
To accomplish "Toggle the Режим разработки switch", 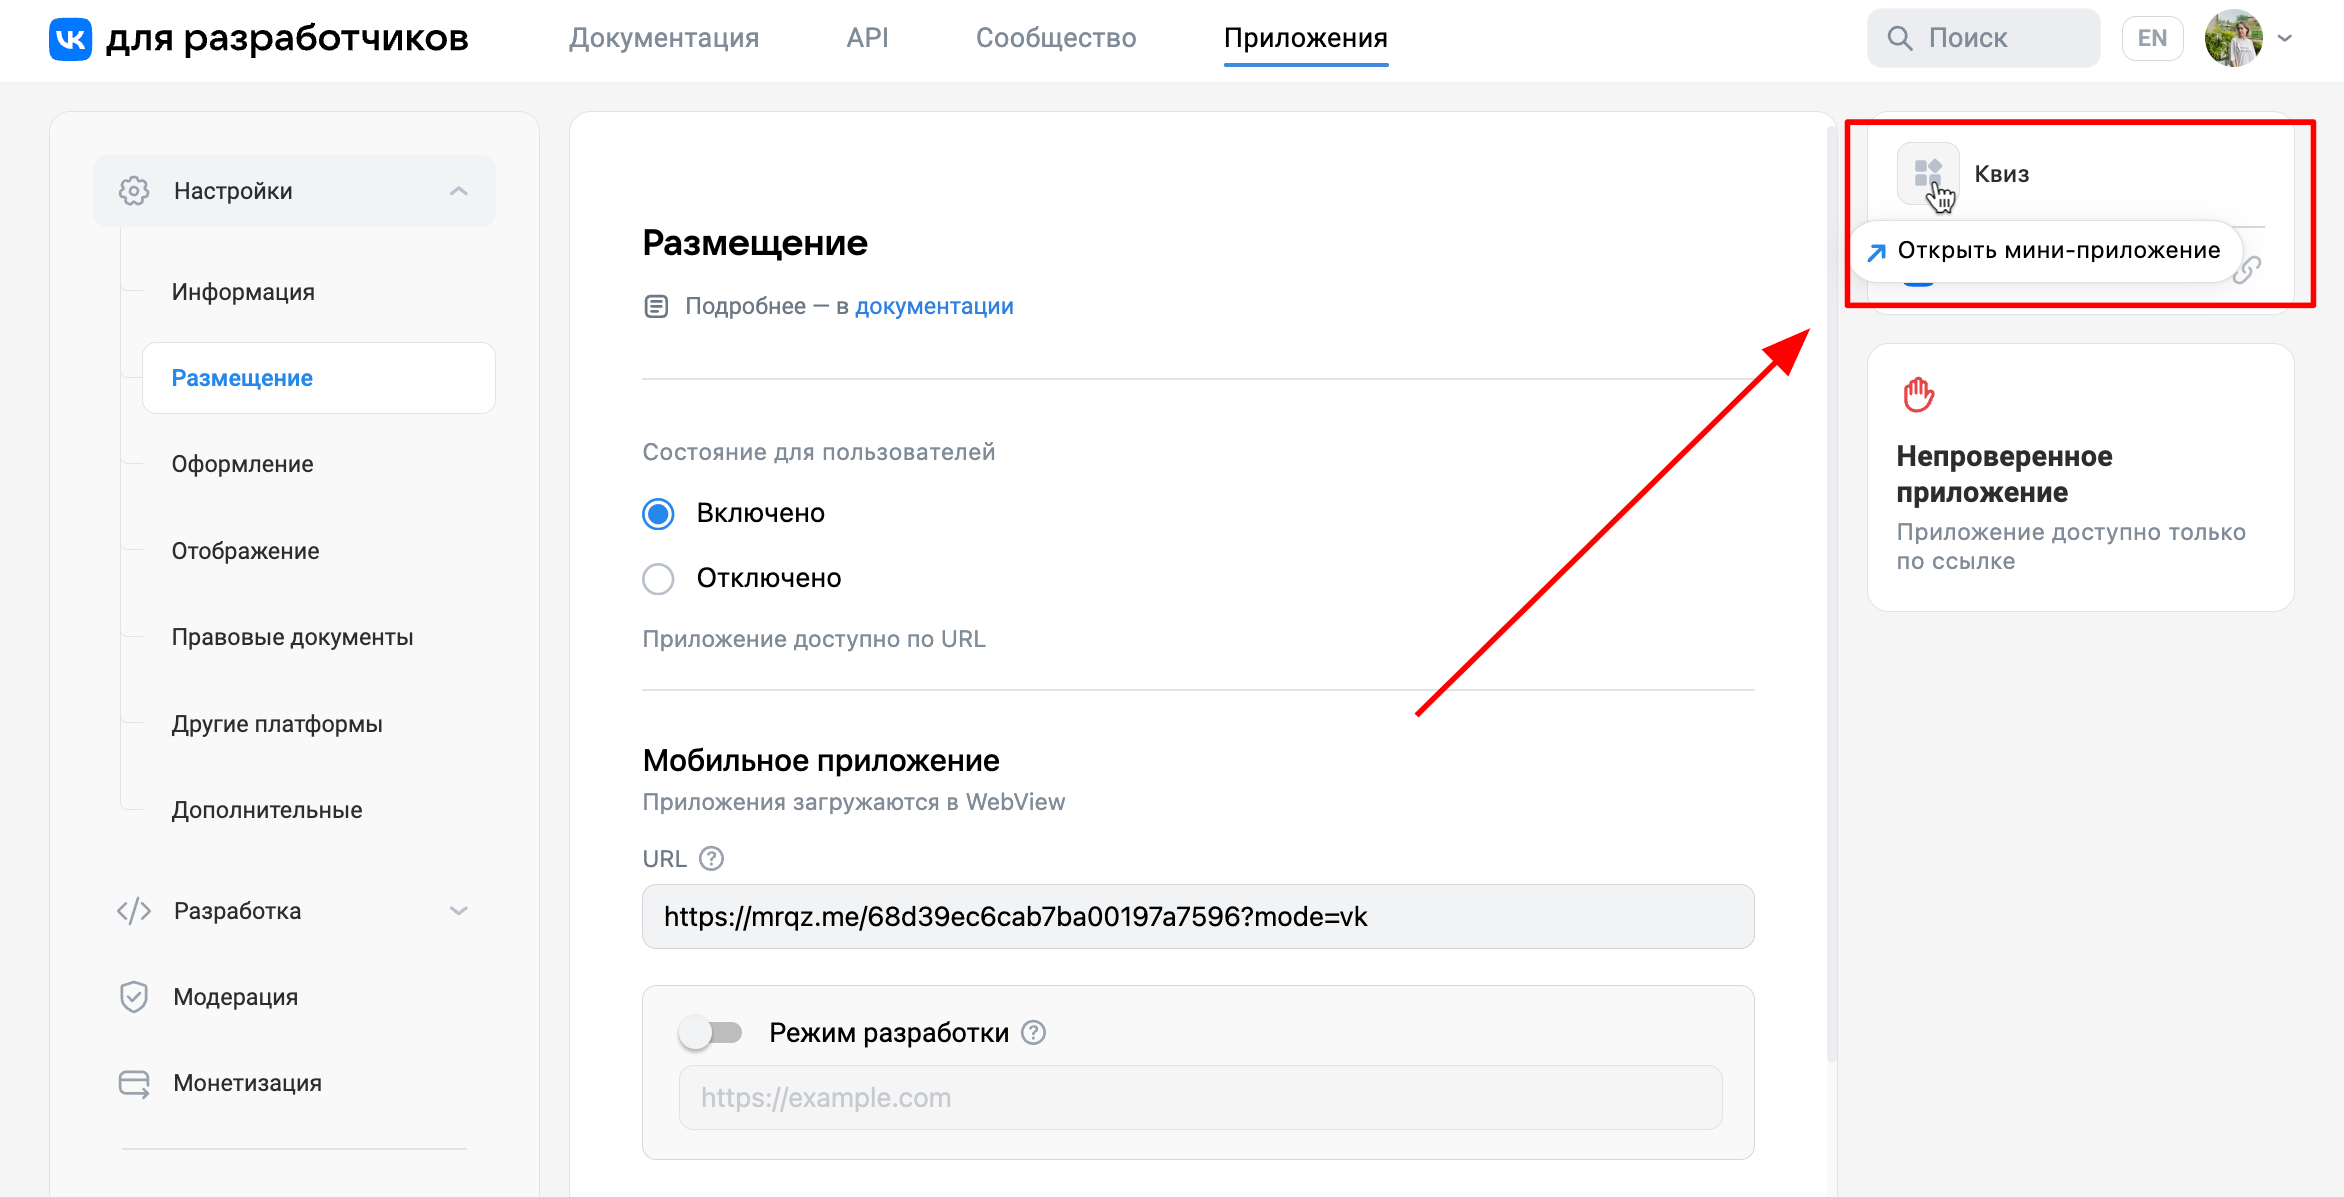I will (x=710, y=1033).
